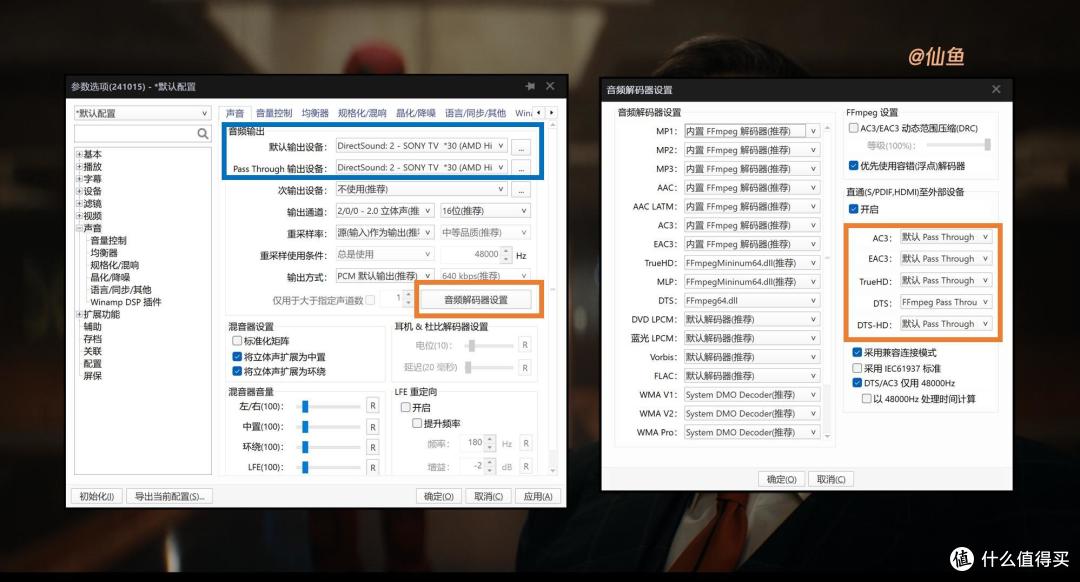Image resolution: width=1080 pixels, height=582 pixels.
Task: Click the preferences search input field
Action: [135, 134]
